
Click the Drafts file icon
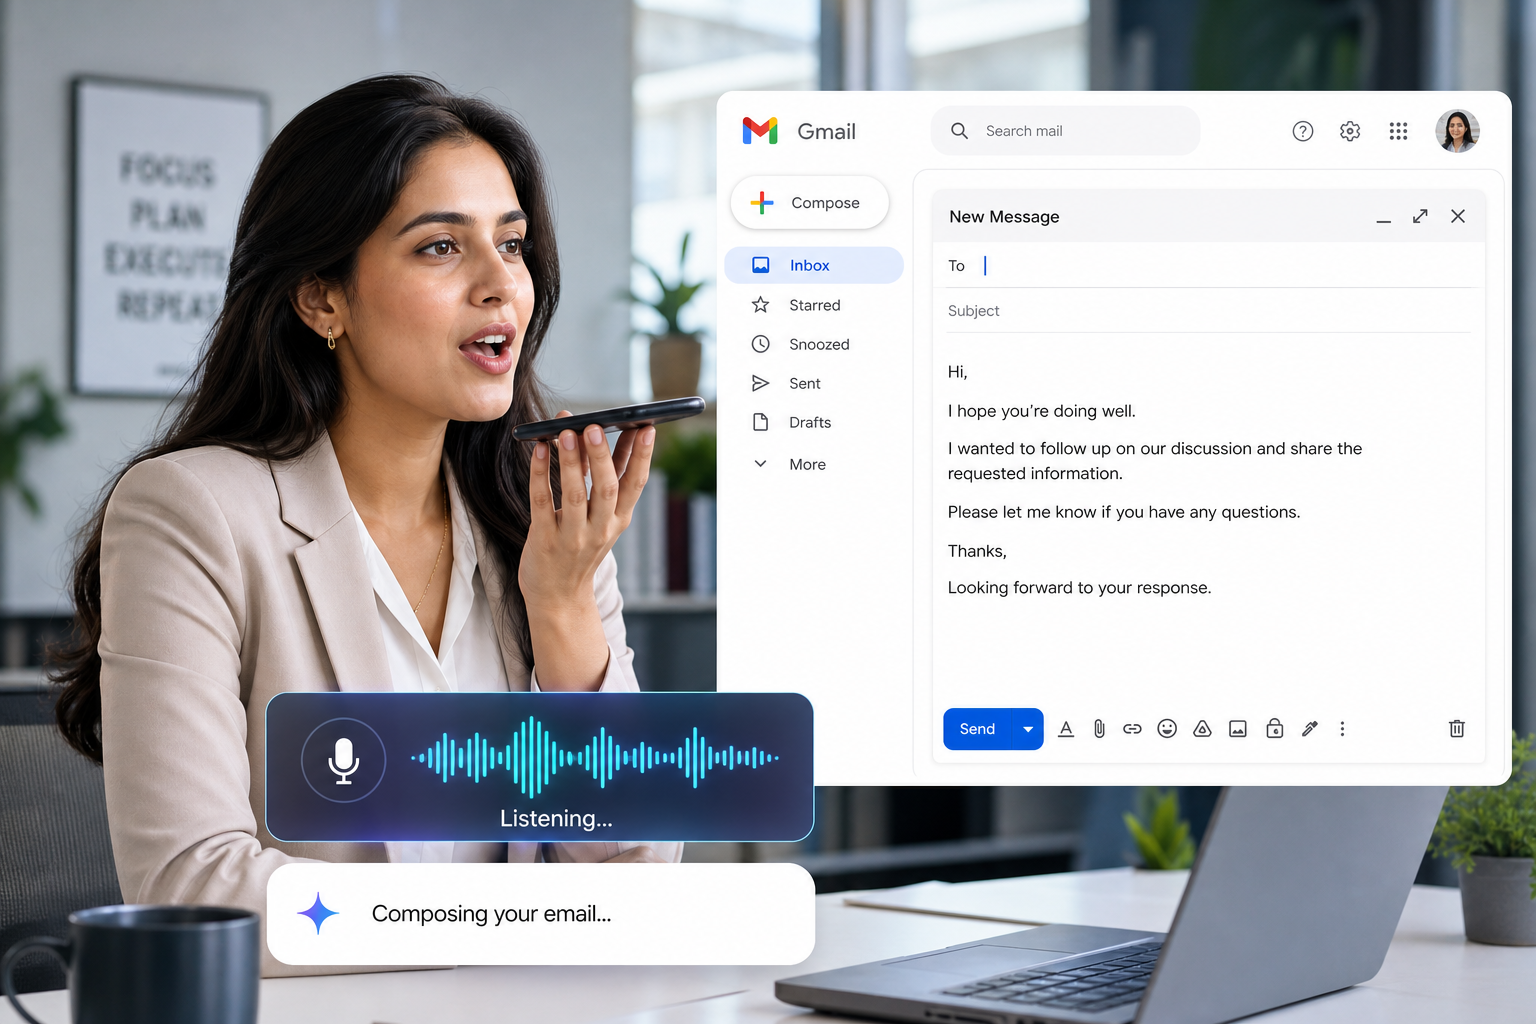coord(760,422)
